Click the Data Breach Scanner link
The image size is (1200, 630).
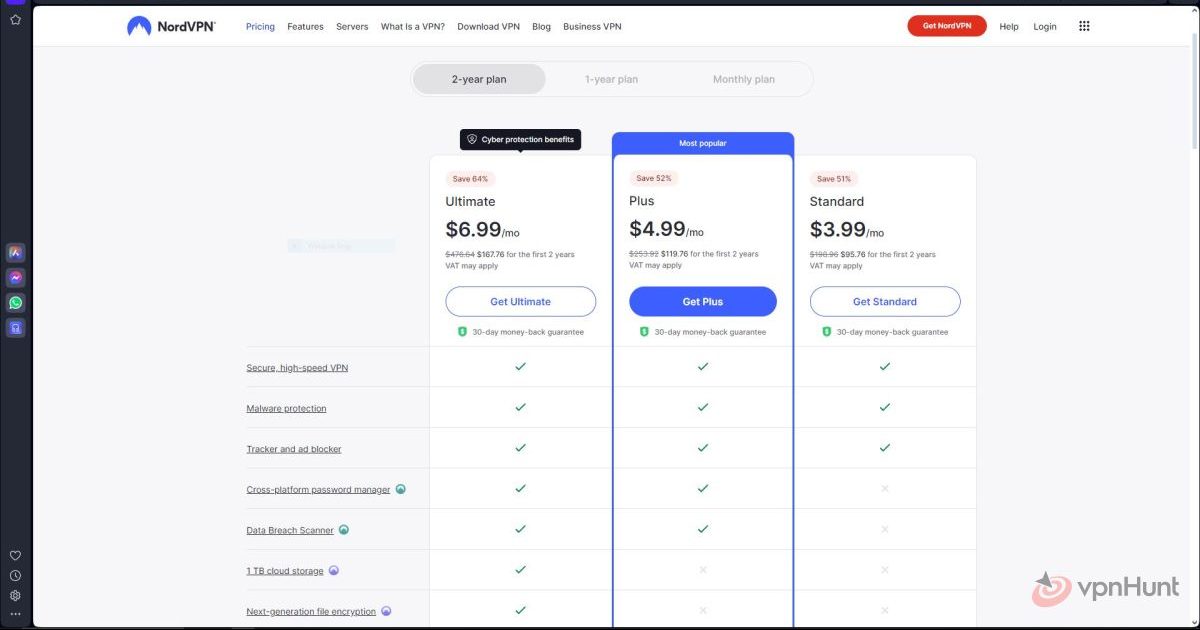point(290,531)
